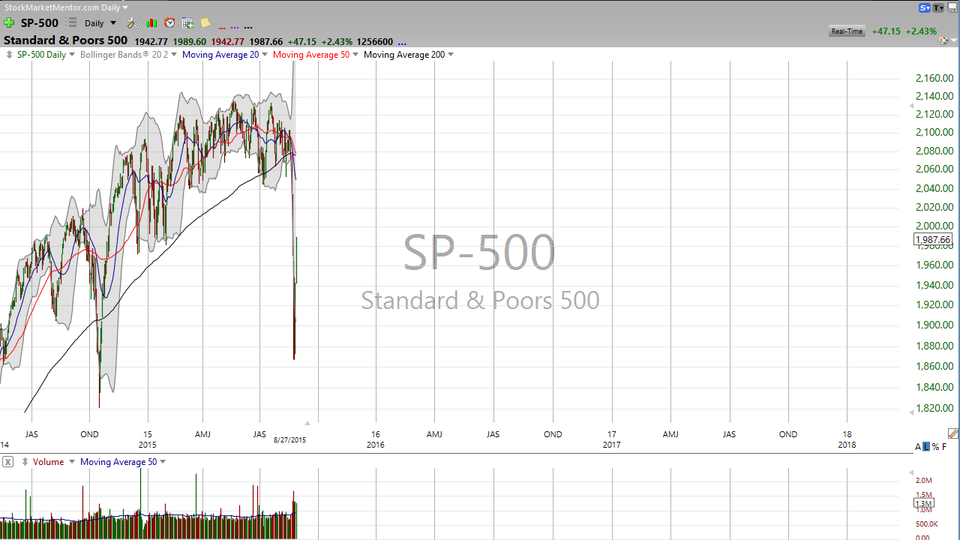Select the A scale mode
Viewport: 960px width, 540px height.
click(x=918, y=447)
